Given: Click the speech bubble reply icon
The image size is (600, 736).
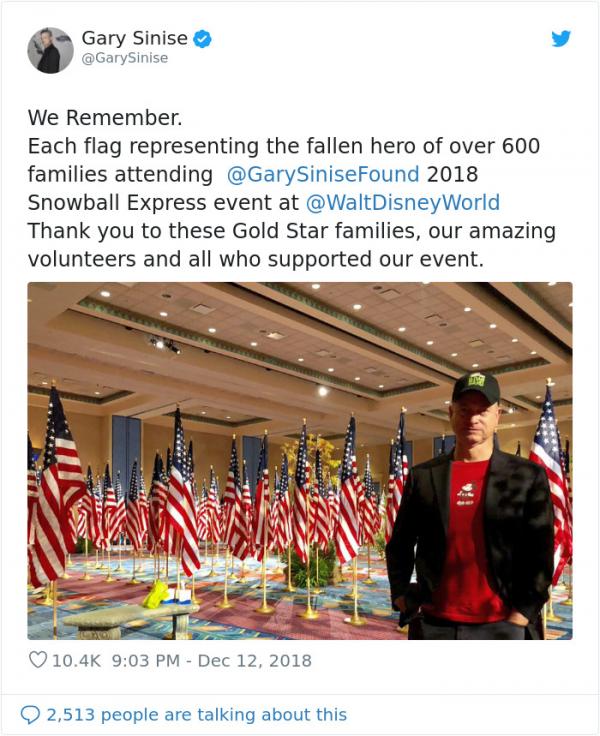Looking at the screenshot, I should point(31,714).
